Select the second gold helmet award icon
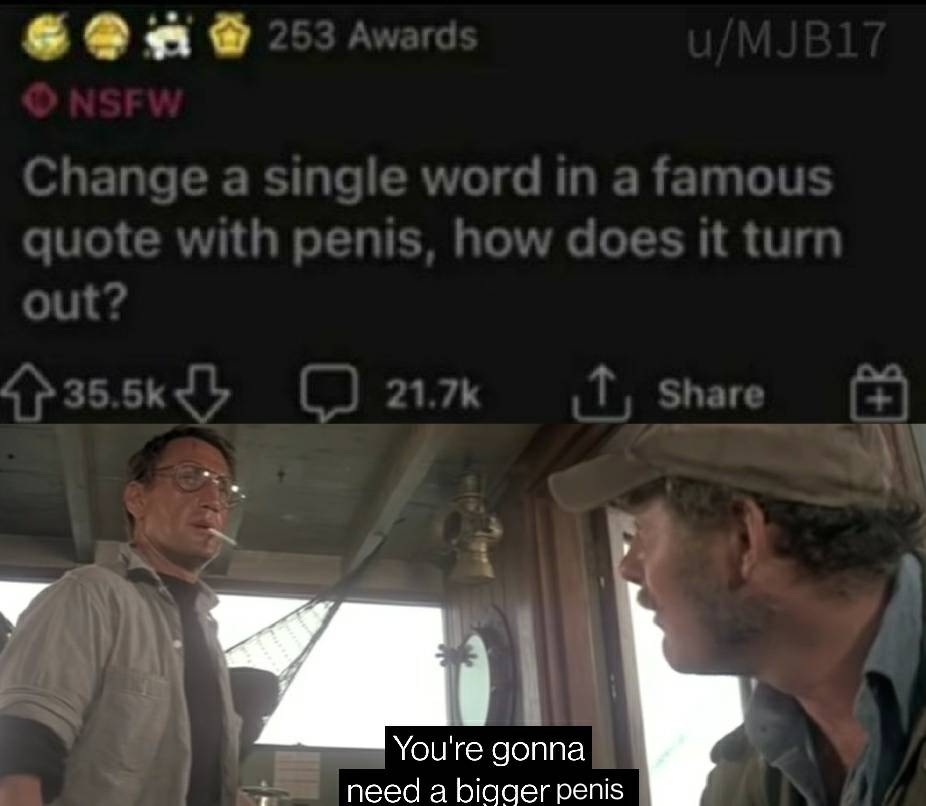Screen dimensions: 926x806 point(106,38)
